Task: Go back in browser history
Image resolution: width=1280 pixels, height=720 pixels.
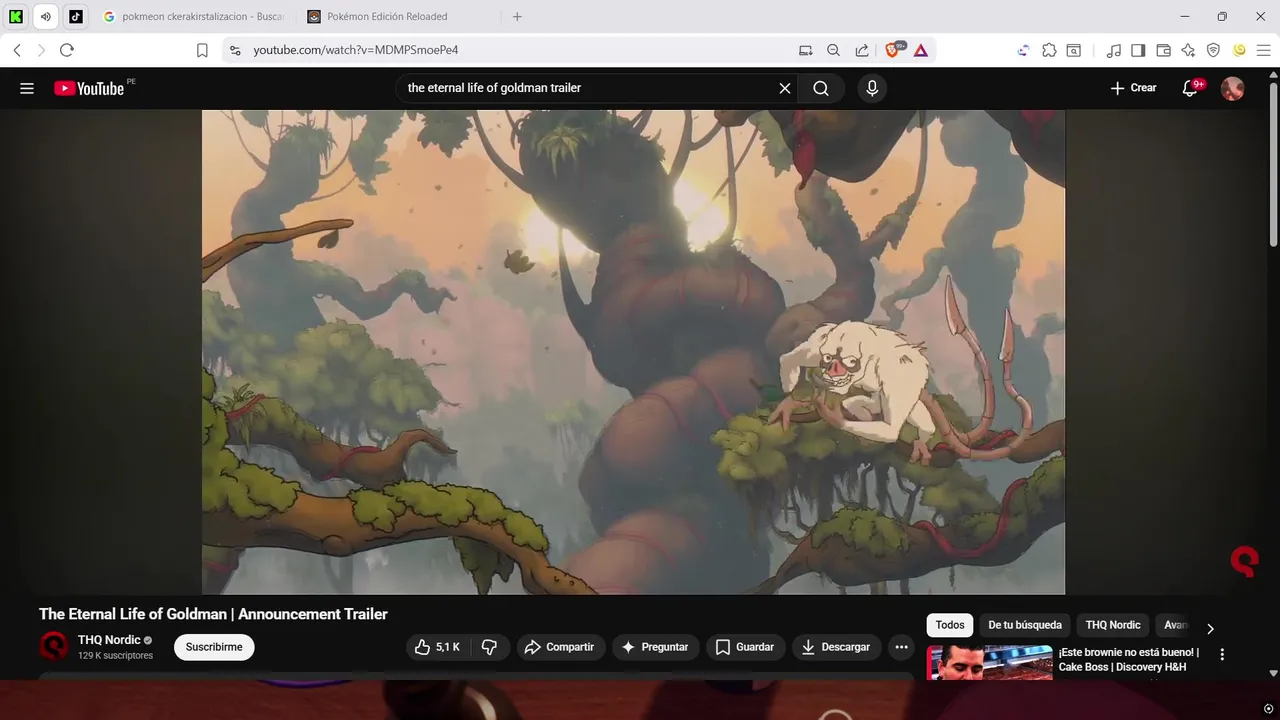Action: point(17,50)
